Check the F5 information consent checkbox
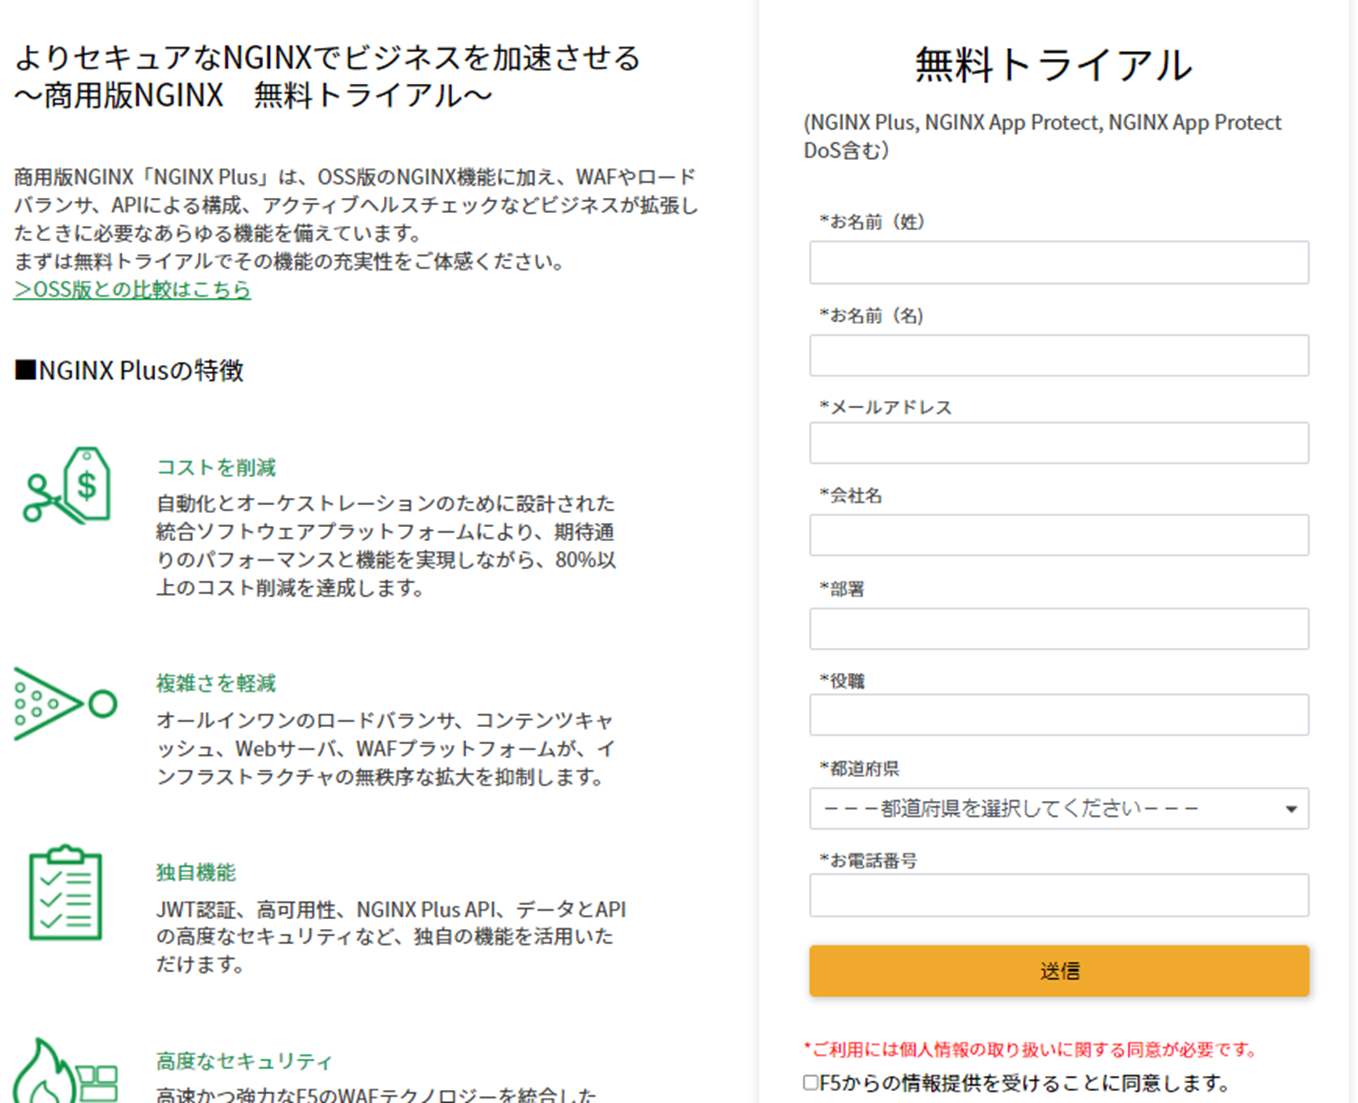This screenshot has width=1358, height=1103. click(811, 1083)
